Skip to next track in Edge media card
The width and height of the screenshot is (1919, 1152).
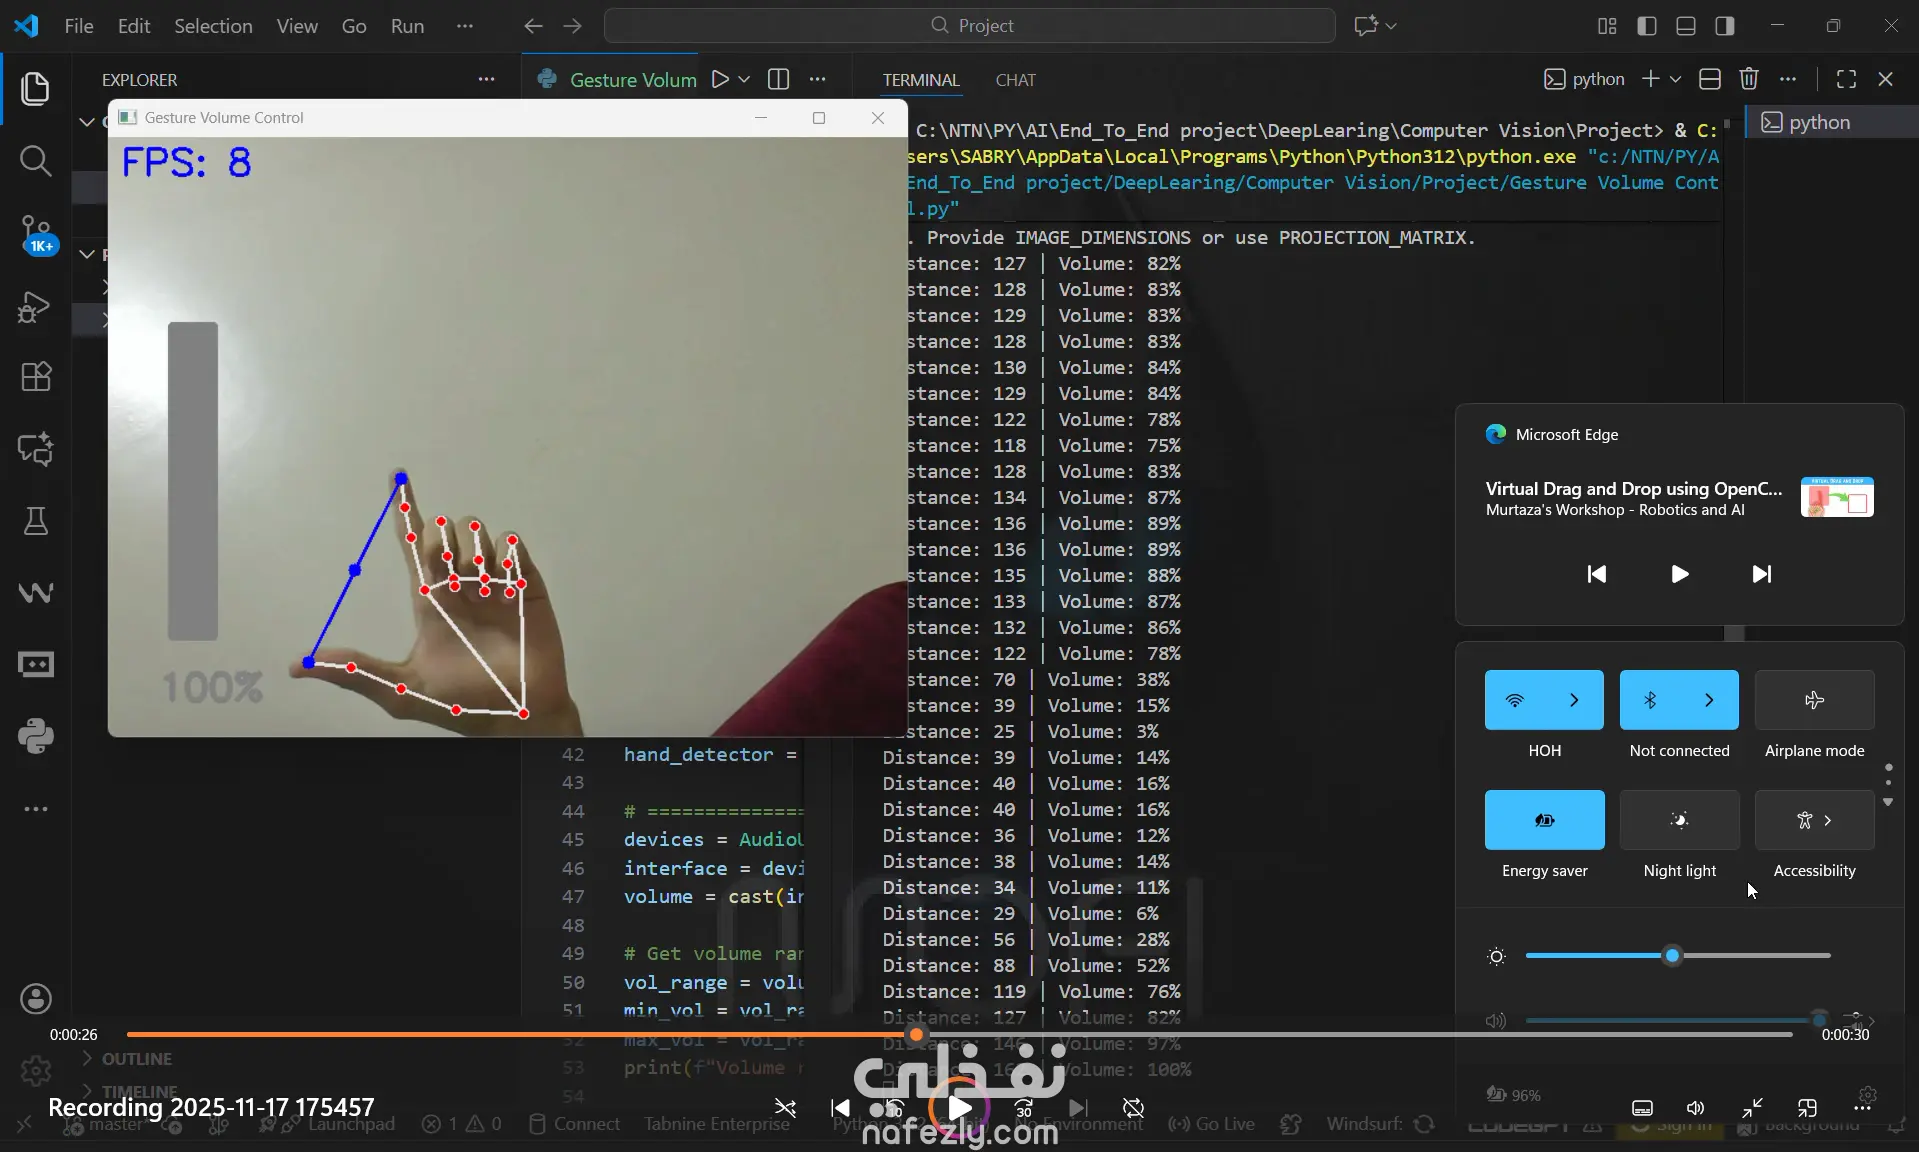[1762, 574]
